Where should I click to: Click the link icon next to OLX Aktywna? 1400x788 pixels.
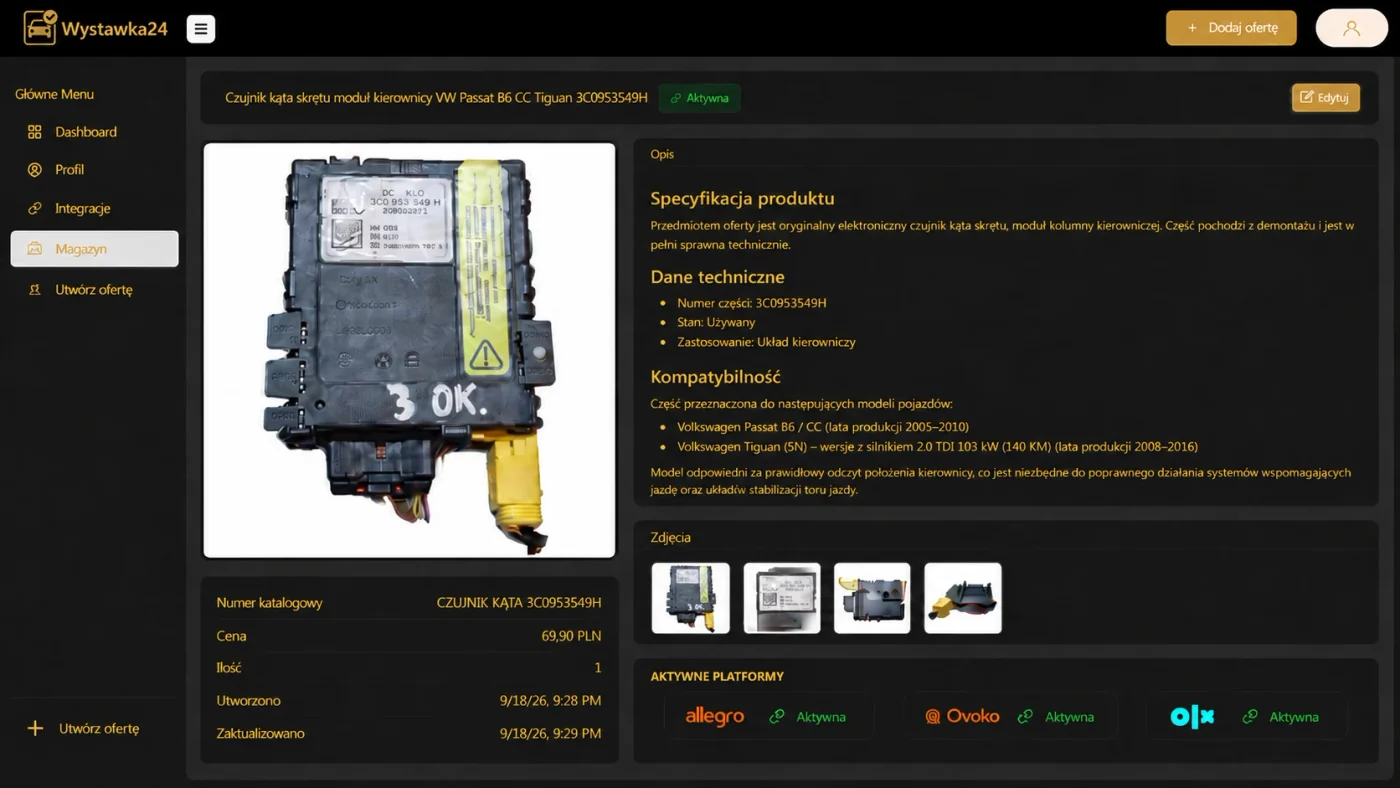coord(1250,717)
